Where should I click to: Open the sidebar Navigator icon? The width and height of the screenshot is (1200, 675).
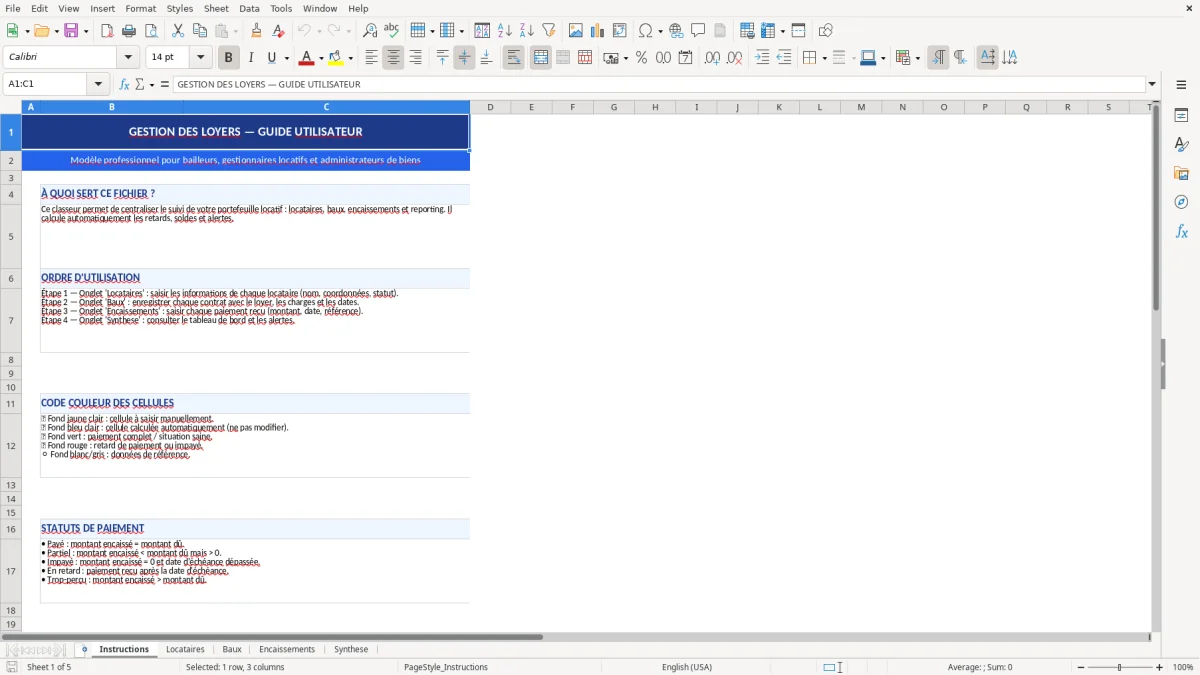click(x=1181, y=202)
